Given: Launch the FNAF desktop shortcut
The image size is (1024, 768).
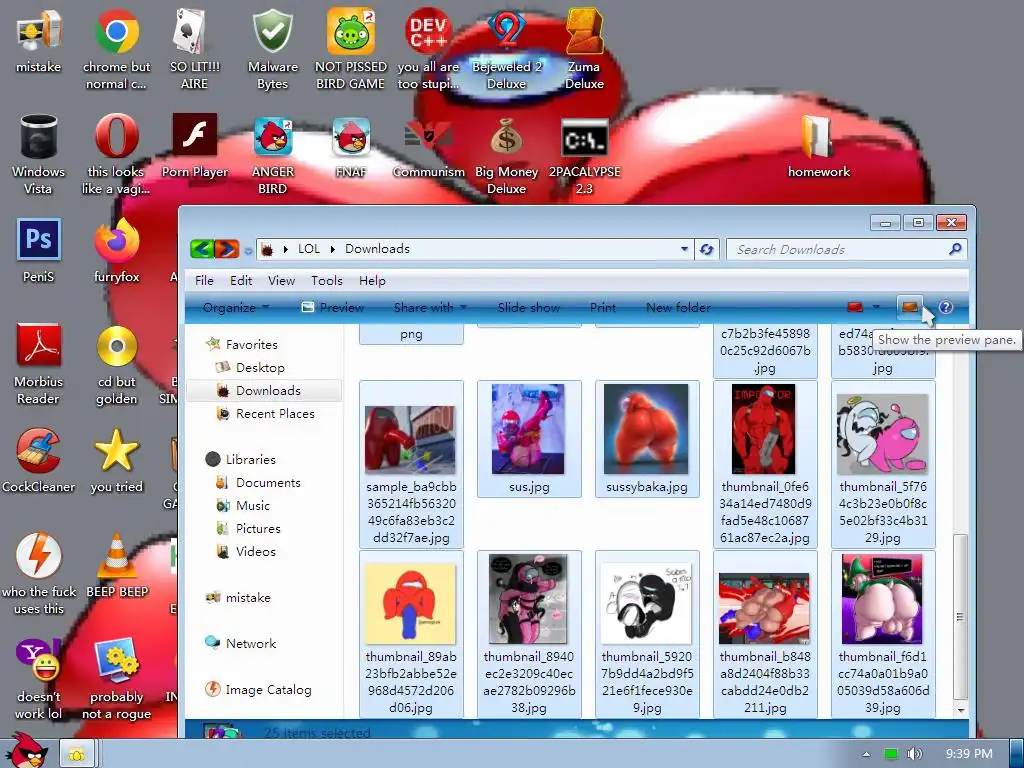Looking at the screenshot, I should [351, 137].
